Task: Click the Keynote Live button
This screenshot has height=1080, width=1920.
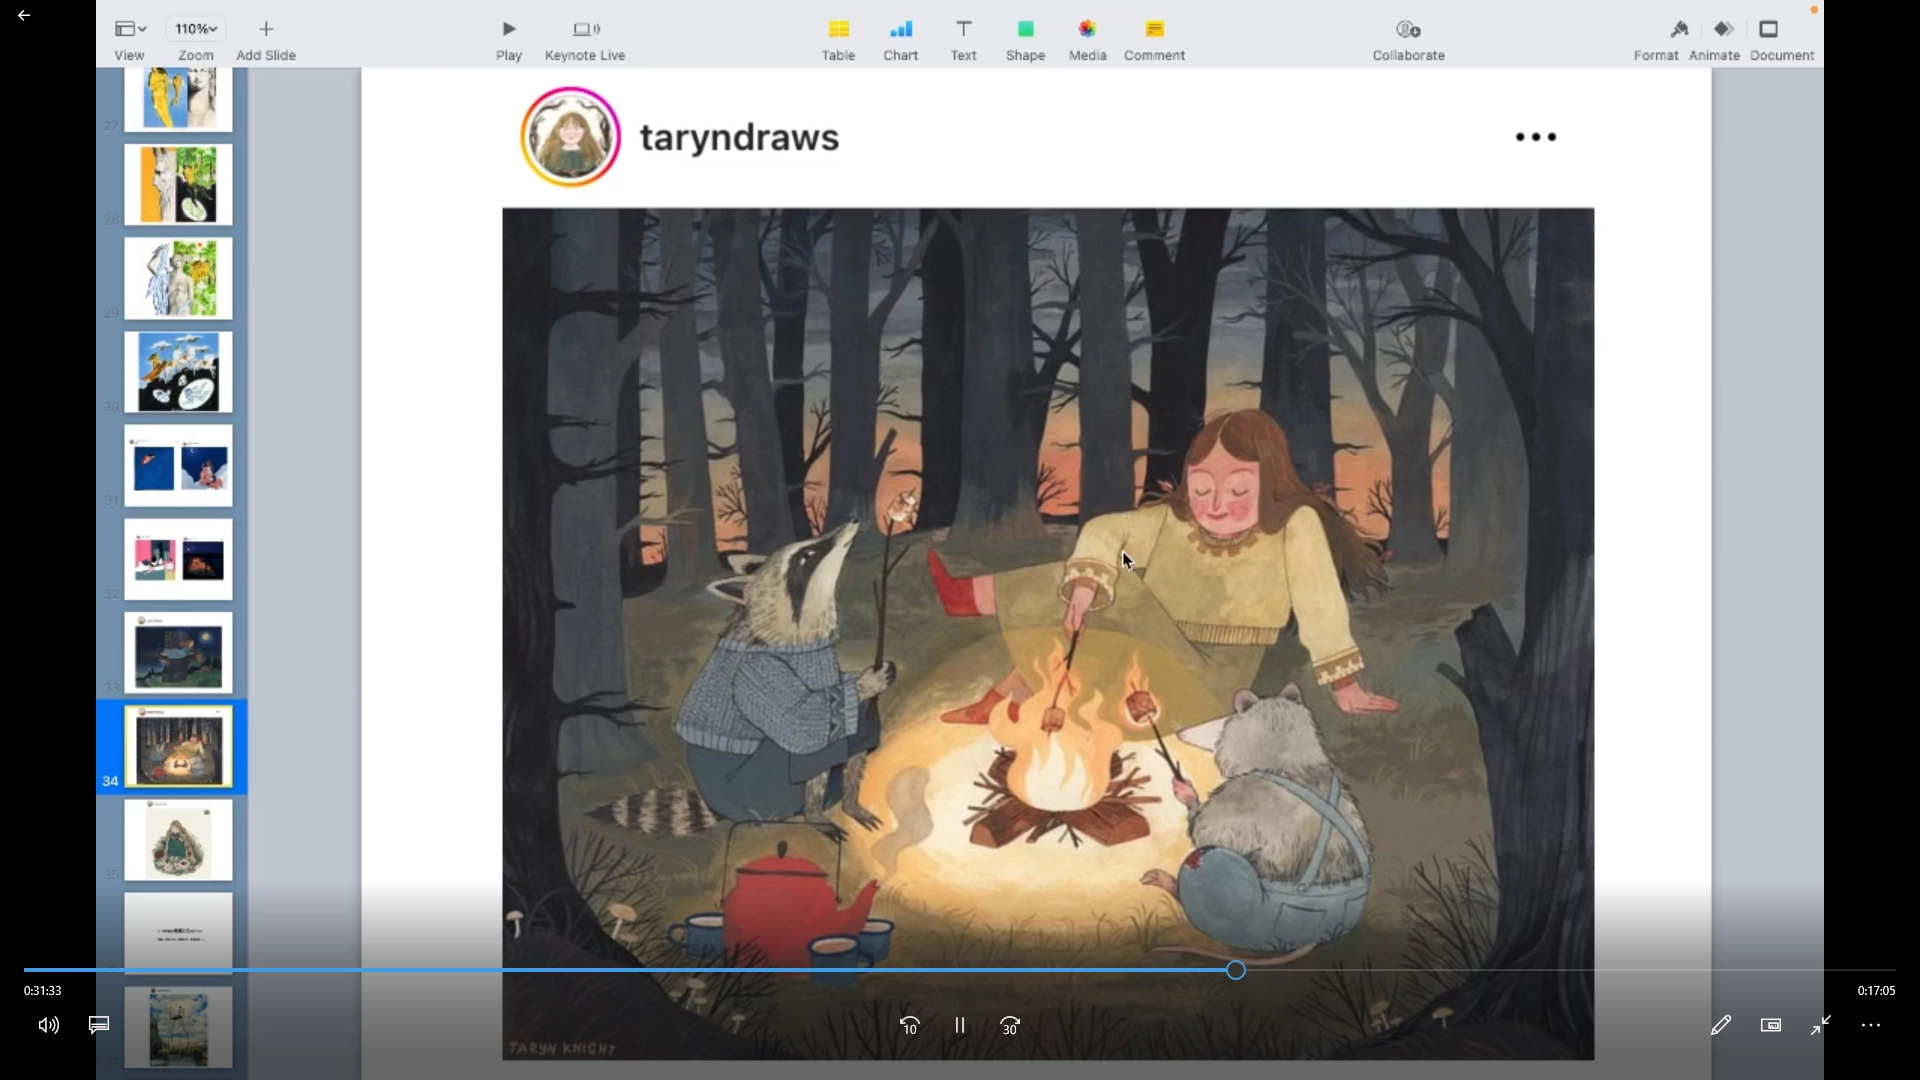Action: (585, 30)
